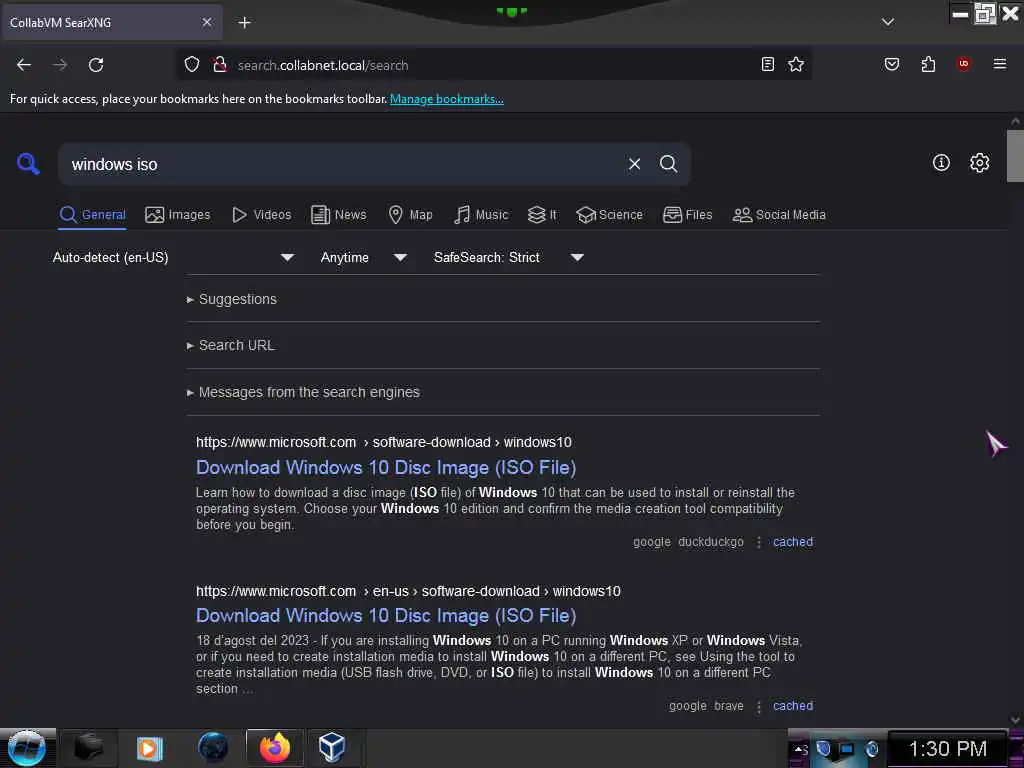Open options dots next to google brave
The width and height of the screenshot is (1024, 768).
[x=759, y=706]
